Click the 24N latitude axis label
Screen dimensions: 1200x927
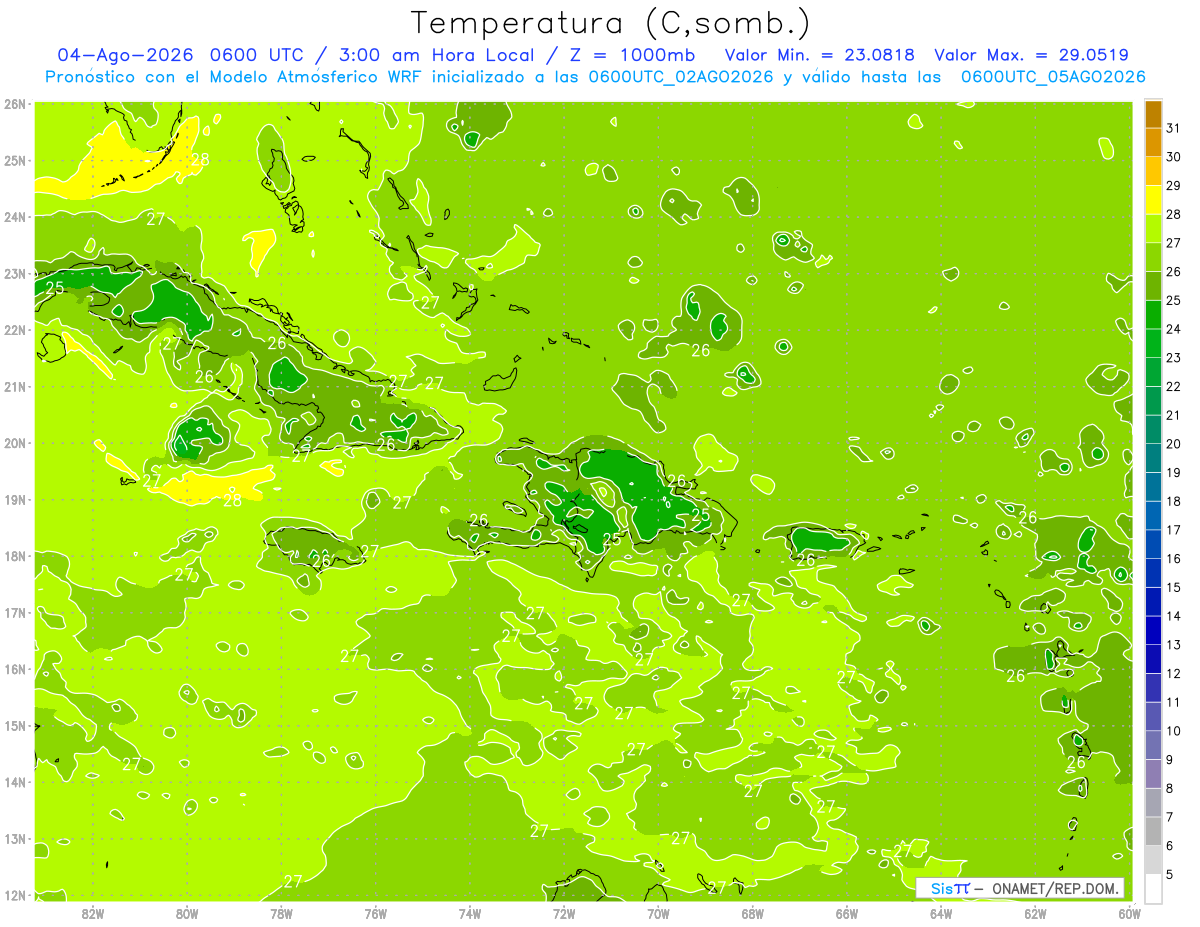(x=15, y=217)
